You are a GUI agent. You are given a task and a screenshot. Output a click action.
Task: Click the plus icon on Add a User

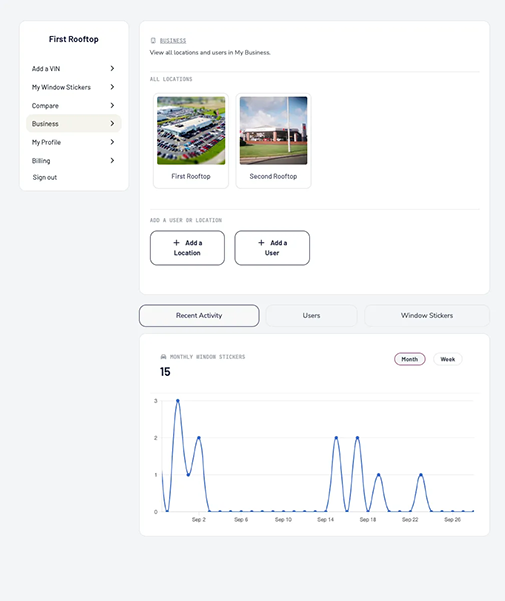261,243
